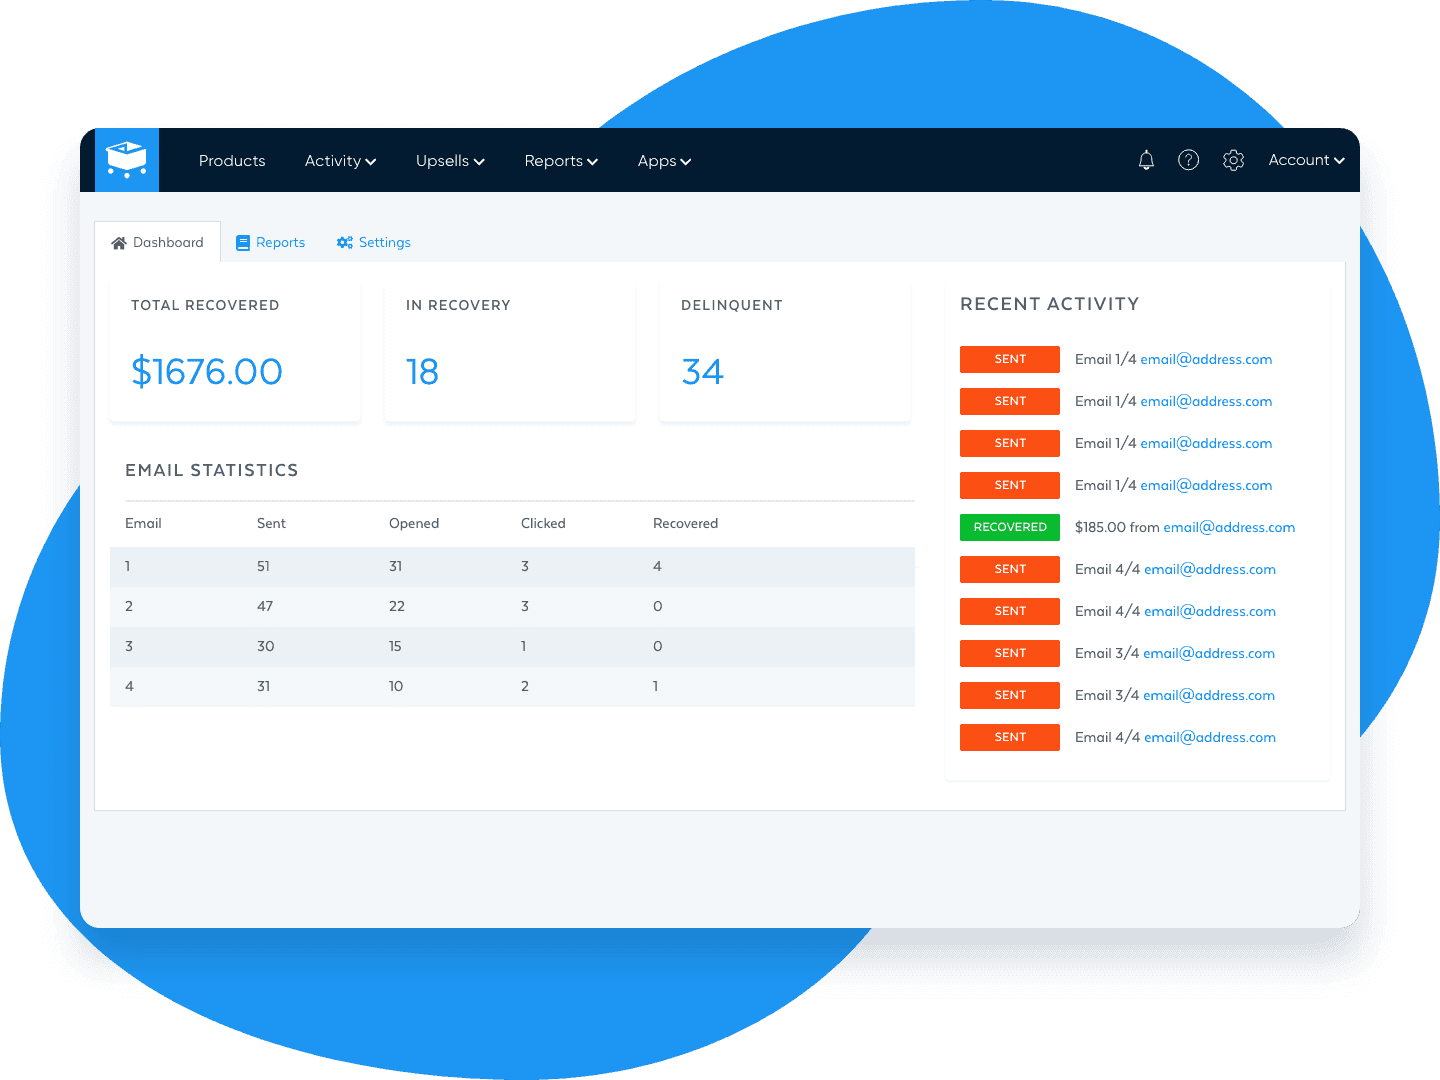The width and height of the screenshot is (1440, 1080).
Task: Open the help question mark icon
Action: click(x=1189, y=160)
